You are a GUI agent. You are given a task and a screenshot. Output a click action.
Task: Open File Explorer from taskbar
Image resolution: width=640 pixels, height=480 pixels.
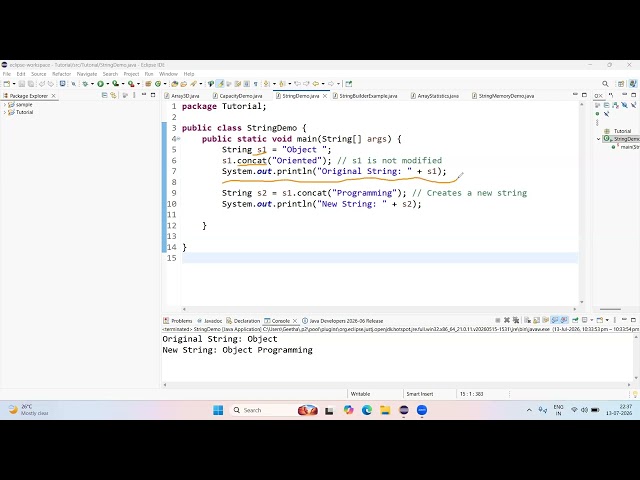(x=385, y=410)
